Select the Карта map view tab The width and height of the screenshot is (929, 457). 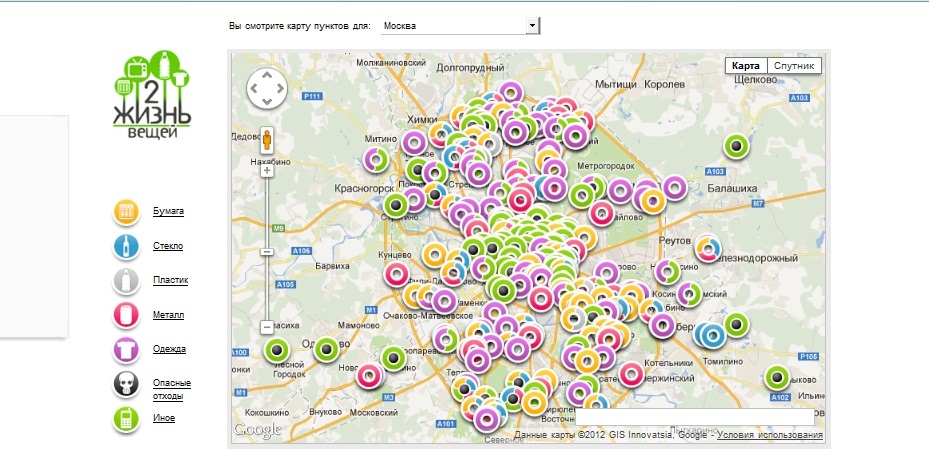click(746, 66)
